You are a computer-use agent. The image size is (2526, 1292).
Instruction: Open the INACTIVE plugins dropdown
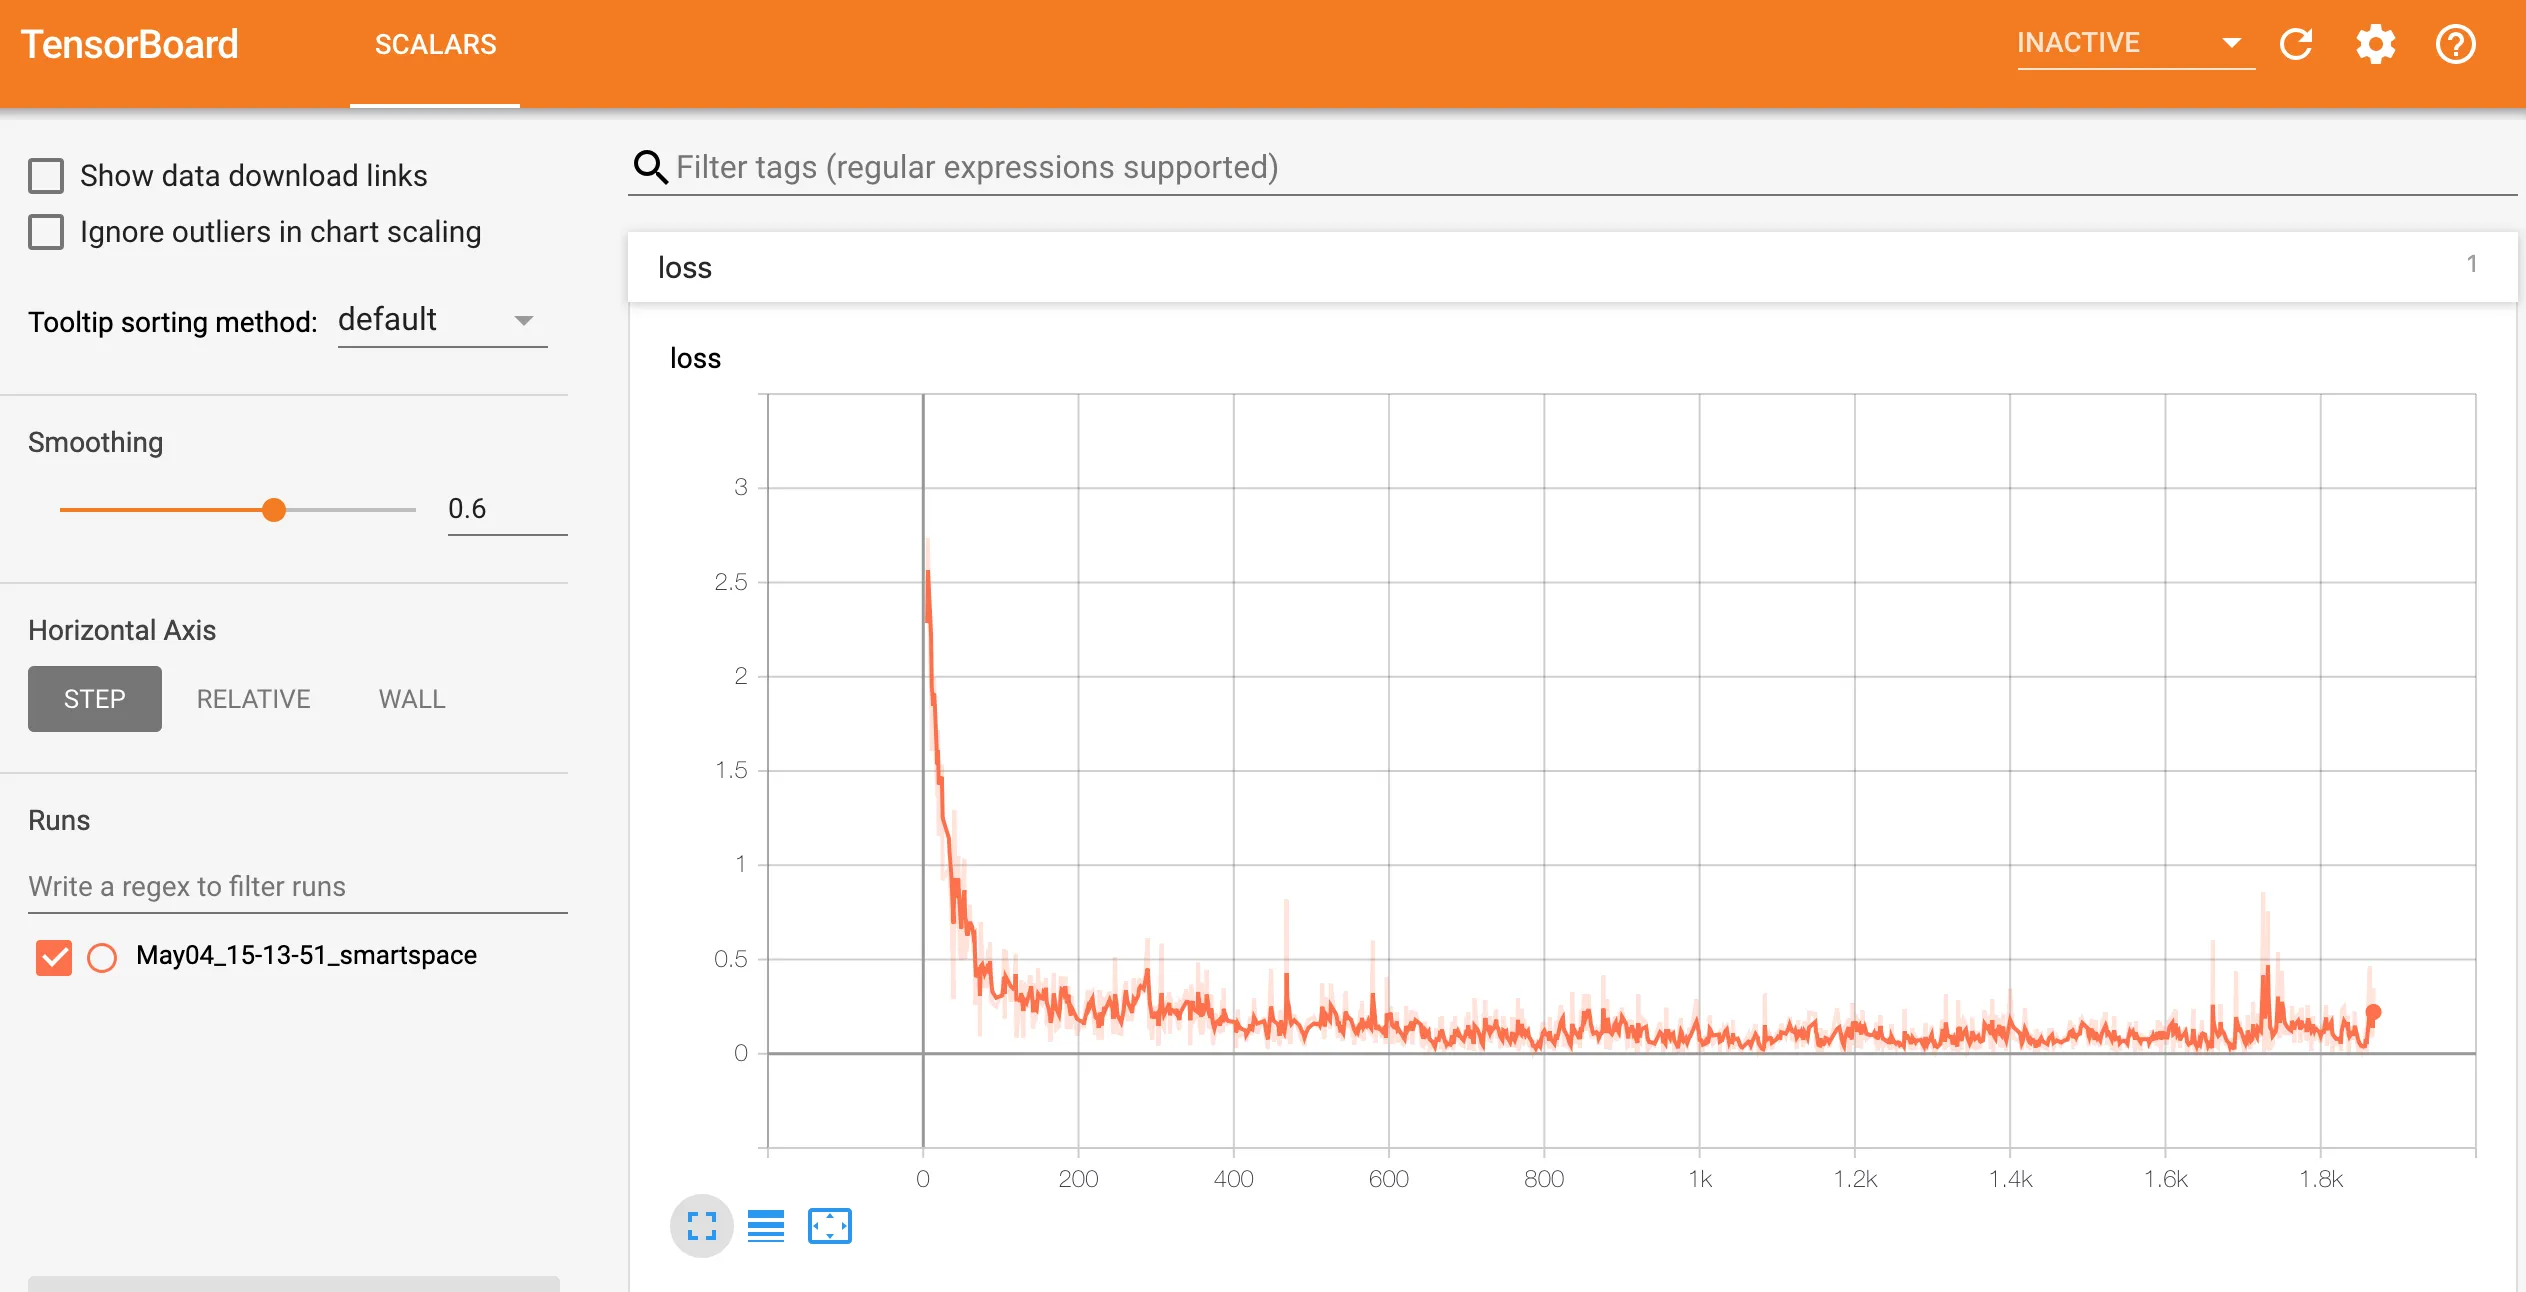[2134, 43]
